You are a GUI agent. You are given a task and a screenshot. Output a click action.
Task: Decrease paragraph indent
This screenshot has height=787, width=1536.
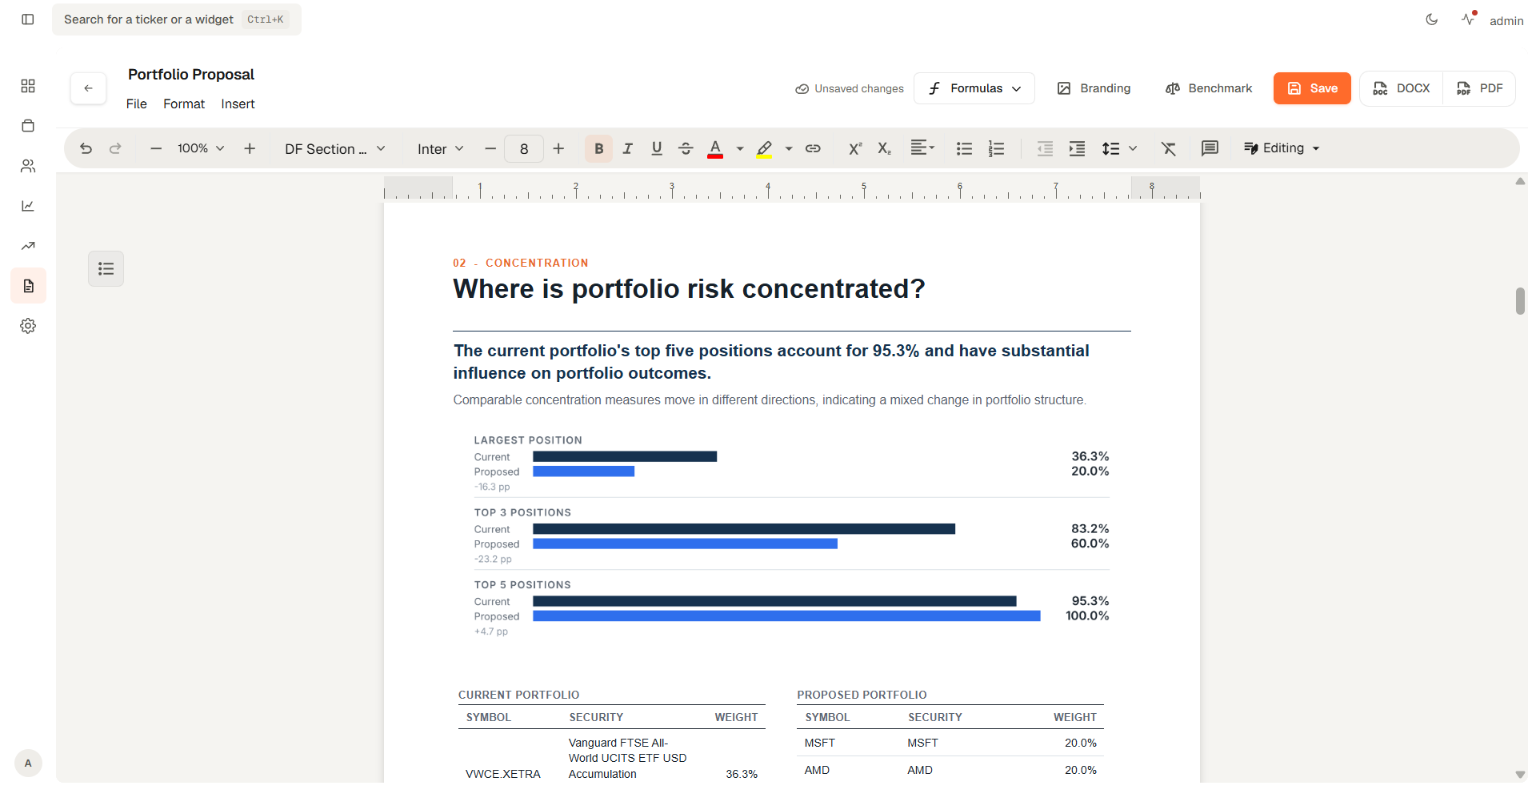point(1045,148)
